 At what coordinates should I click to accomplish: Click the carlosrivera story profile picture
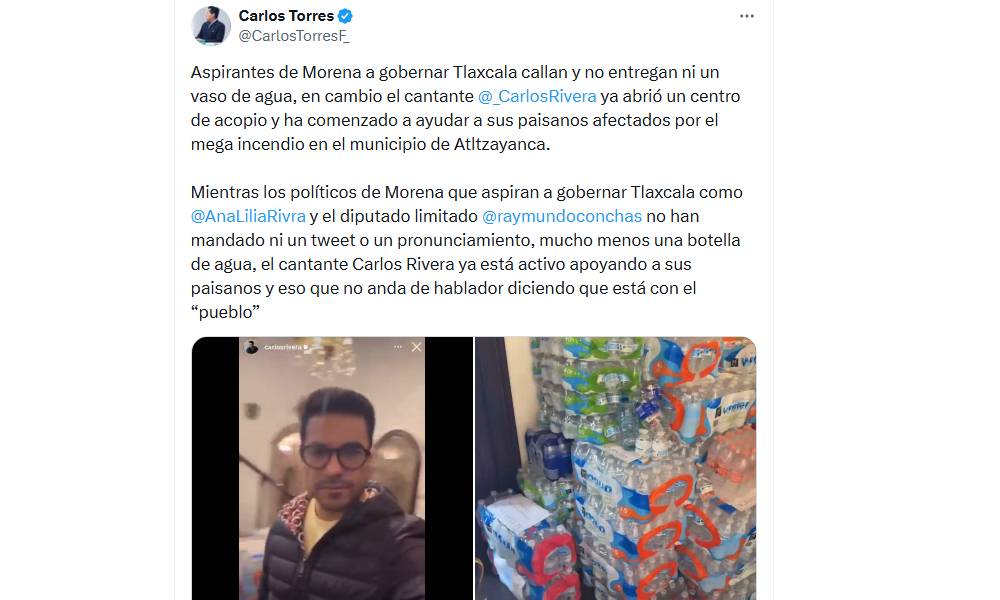(251, 347)
